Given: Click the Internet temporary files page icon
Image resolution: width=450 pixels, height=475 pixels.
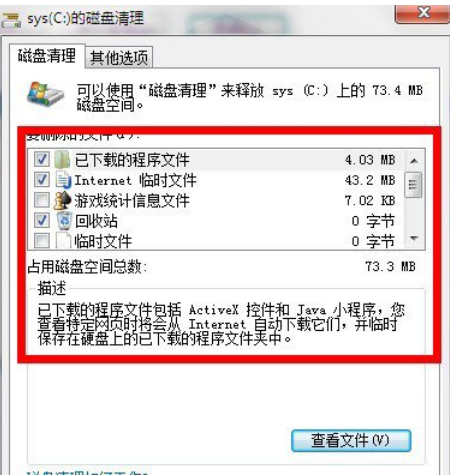Looking at the screenshot, I should click(x=63, y=180).
